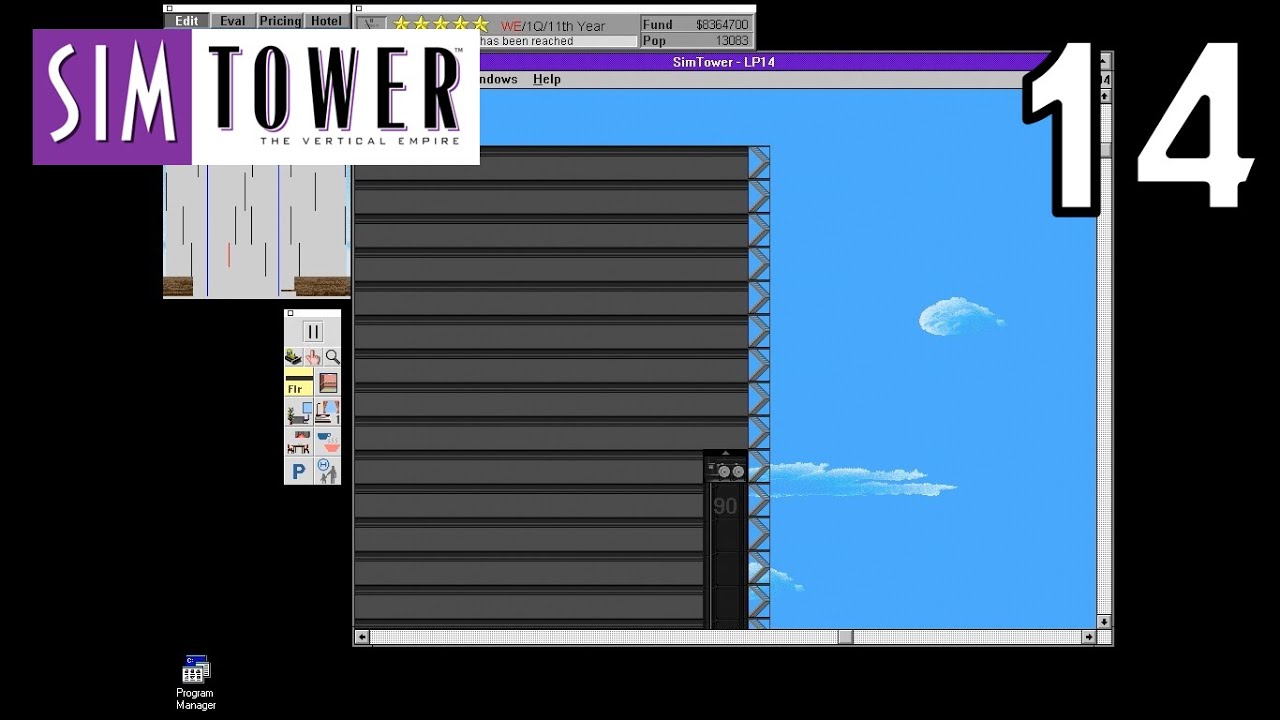Choose the services and facilities tool
This screenshot has width=1280, height=720.
pos(327,471)
